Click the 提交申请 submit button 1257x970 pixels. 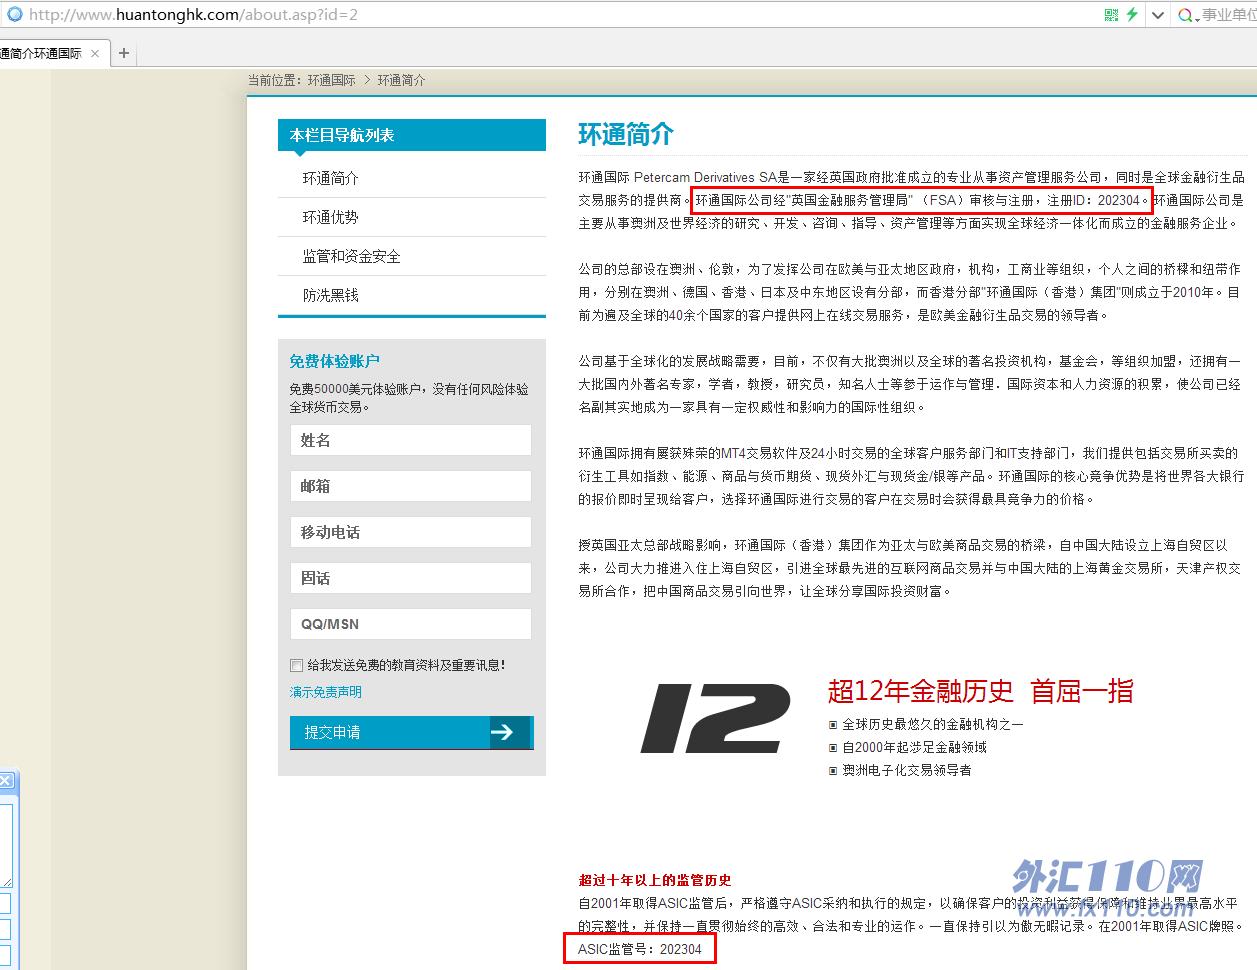pyautogui.click(x=412, y=733)
